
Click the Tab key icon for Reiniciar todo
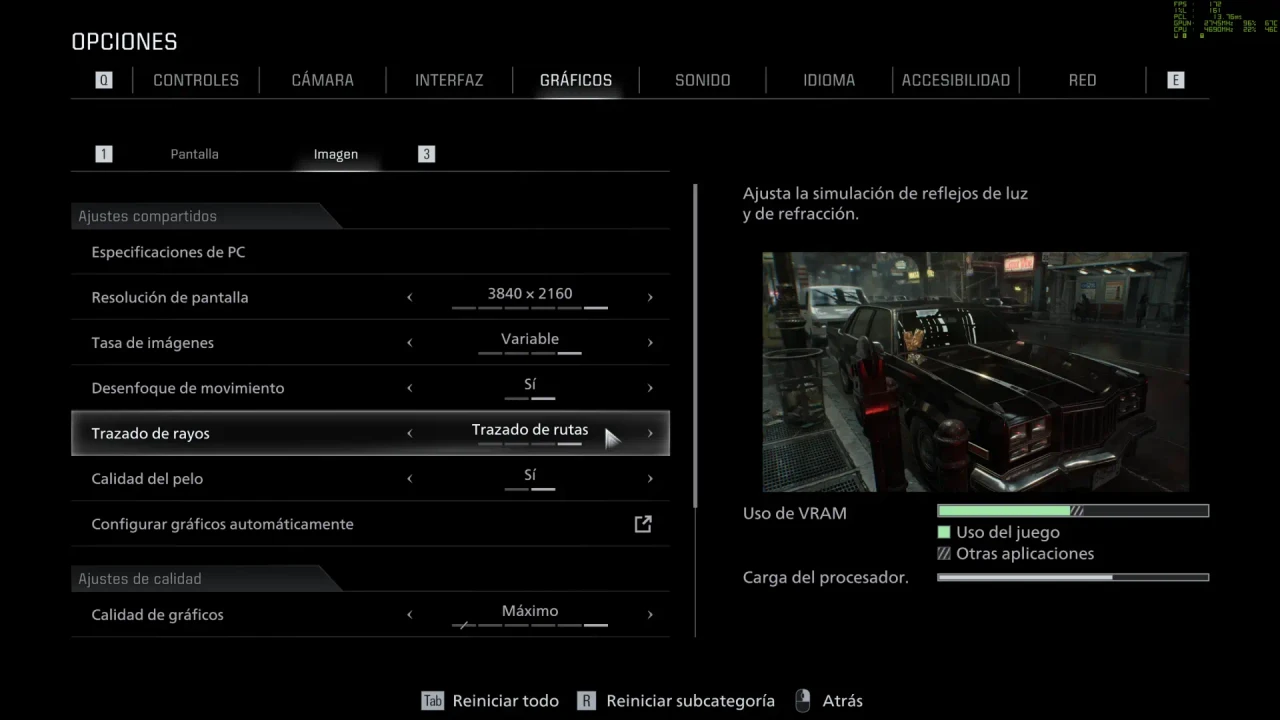[432, 701]
